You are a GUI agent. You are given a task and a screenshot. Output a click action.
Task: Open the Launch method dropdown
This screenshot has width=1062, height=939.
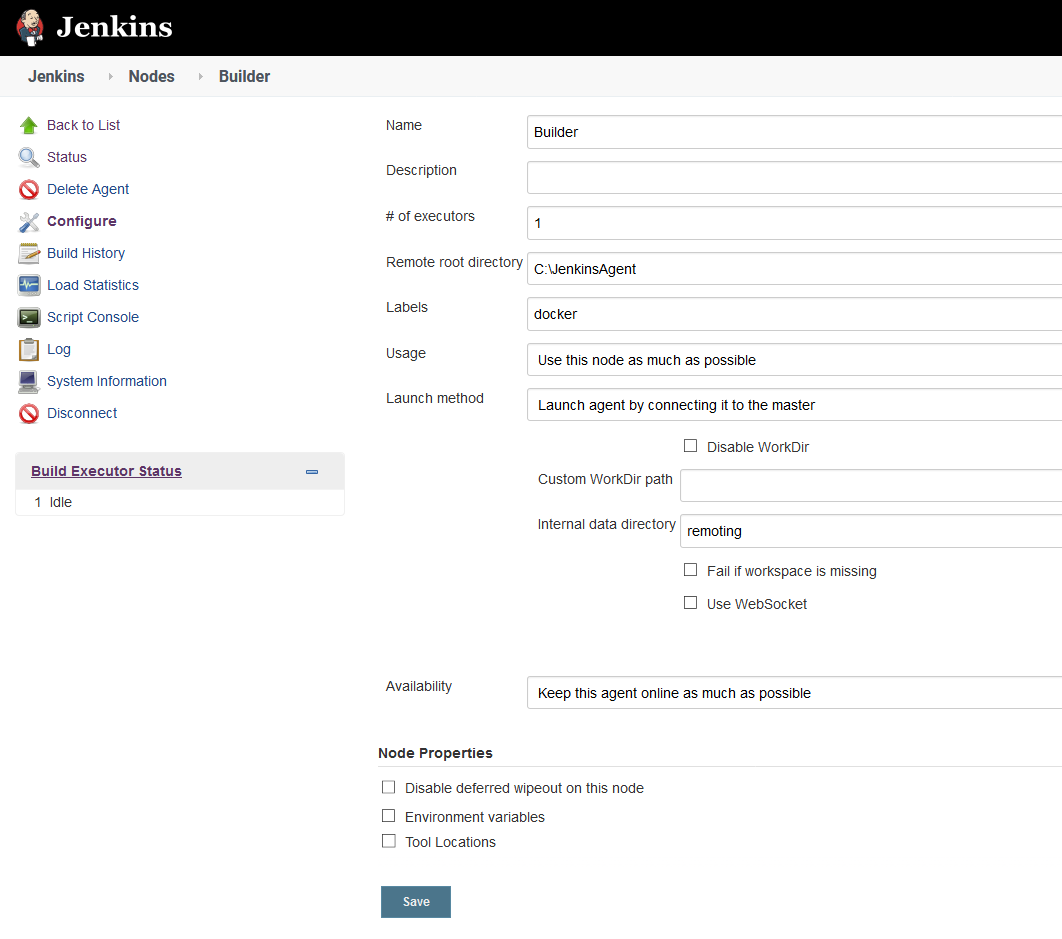point(793,405)
